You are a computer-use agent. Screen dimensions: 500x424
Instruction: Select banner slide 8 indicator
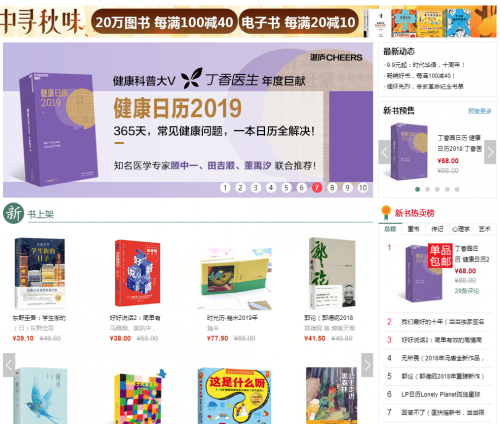[332, 188]
